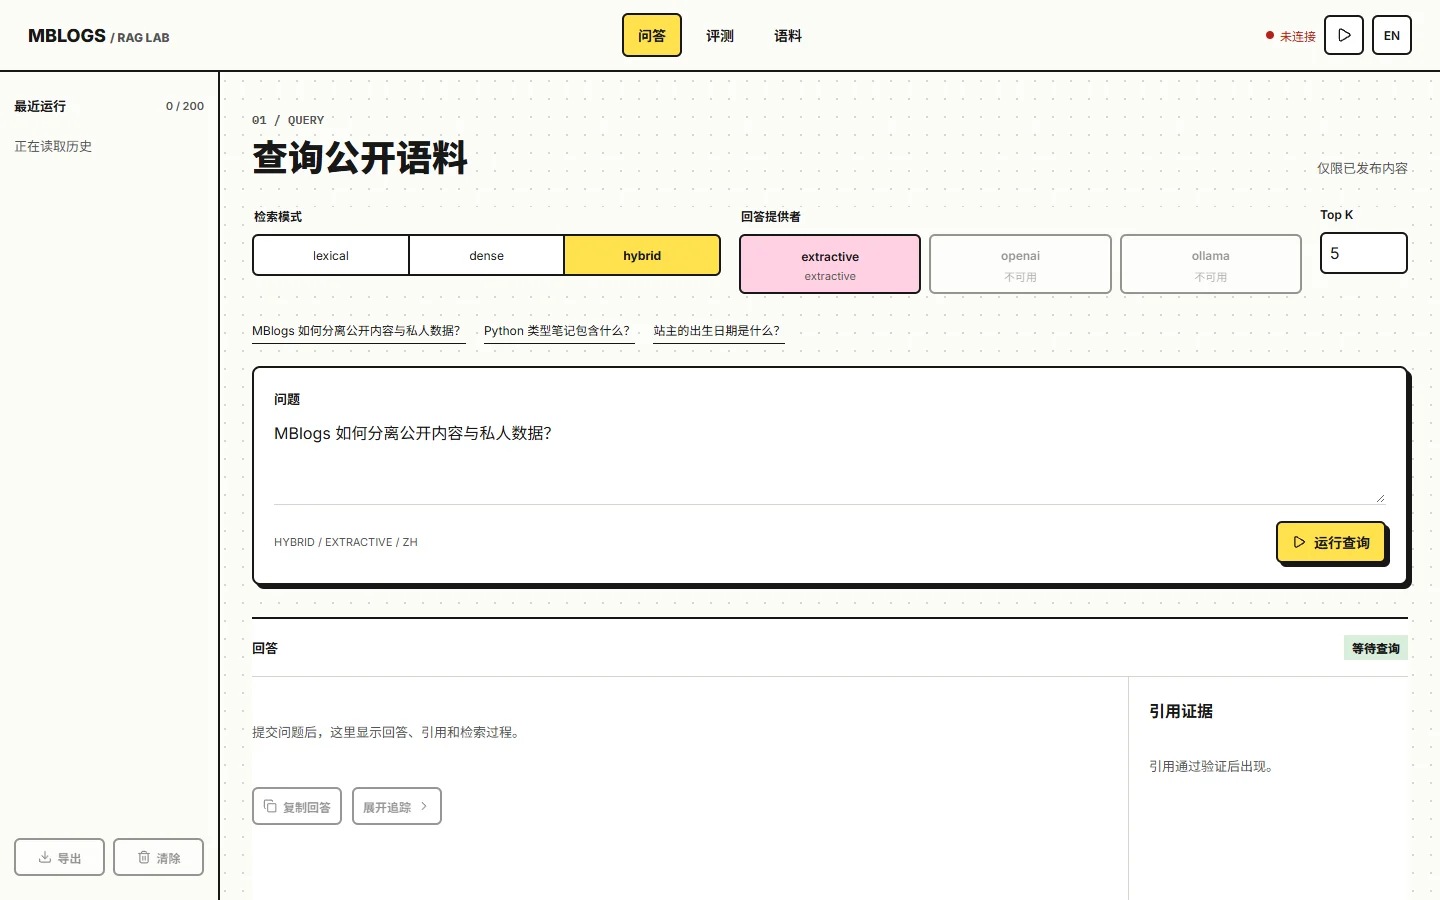Pick sample question Python 类型笔记包含什么

(x=557, y=331)
